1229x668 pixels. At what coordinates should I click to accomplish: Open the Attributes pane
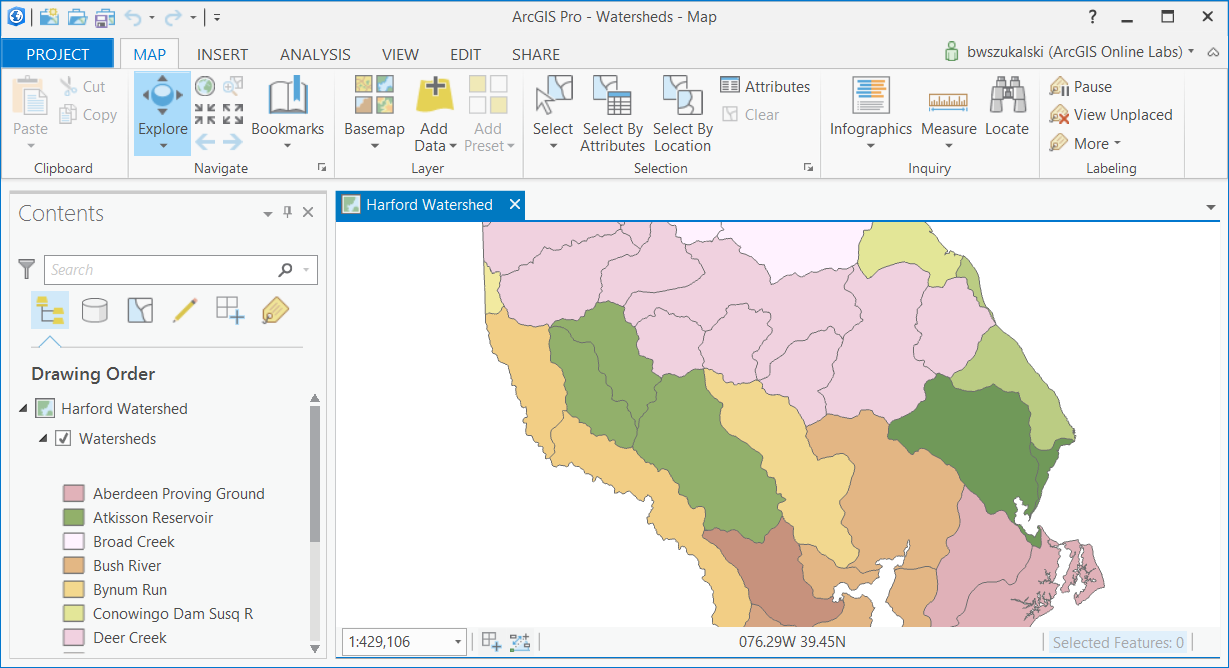pos(765,87)
